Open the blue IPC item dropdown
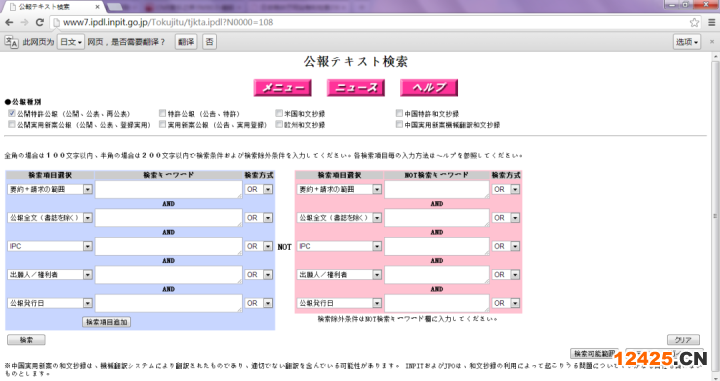This screenshot has width=720, height=381. tap(50, 246)
